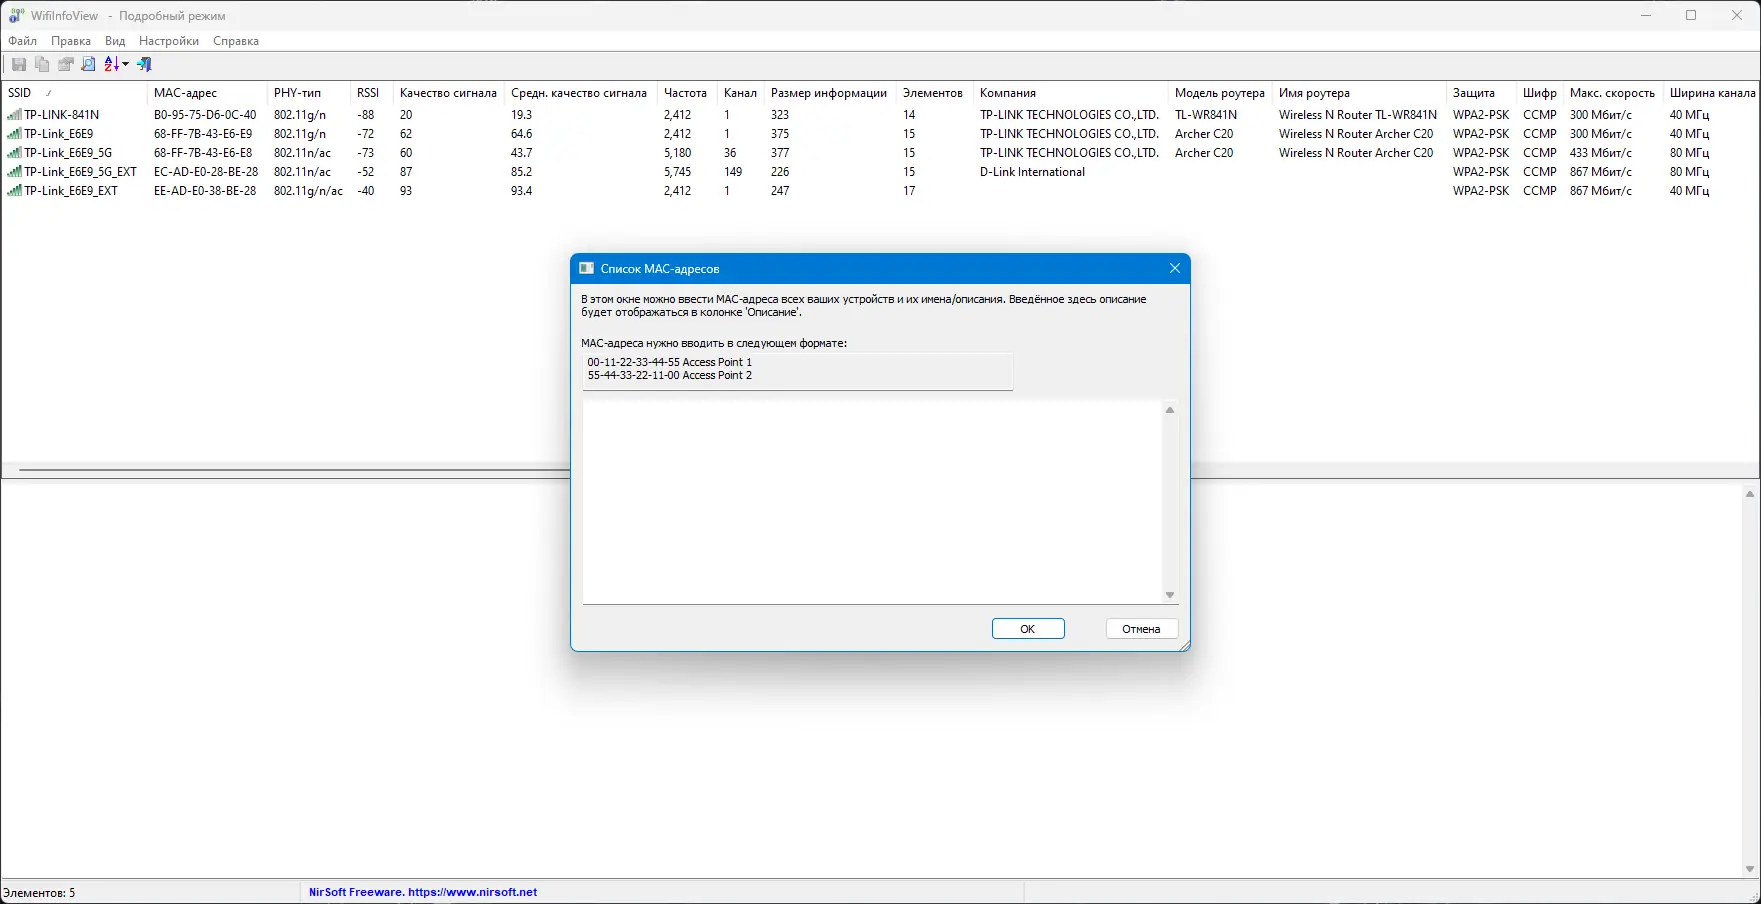The height and width of the screenshot is (904, 1761).
Task: Click the signal icon beside TP-Link_E6E9_5G_EXT
Action: tap(14, 172)
